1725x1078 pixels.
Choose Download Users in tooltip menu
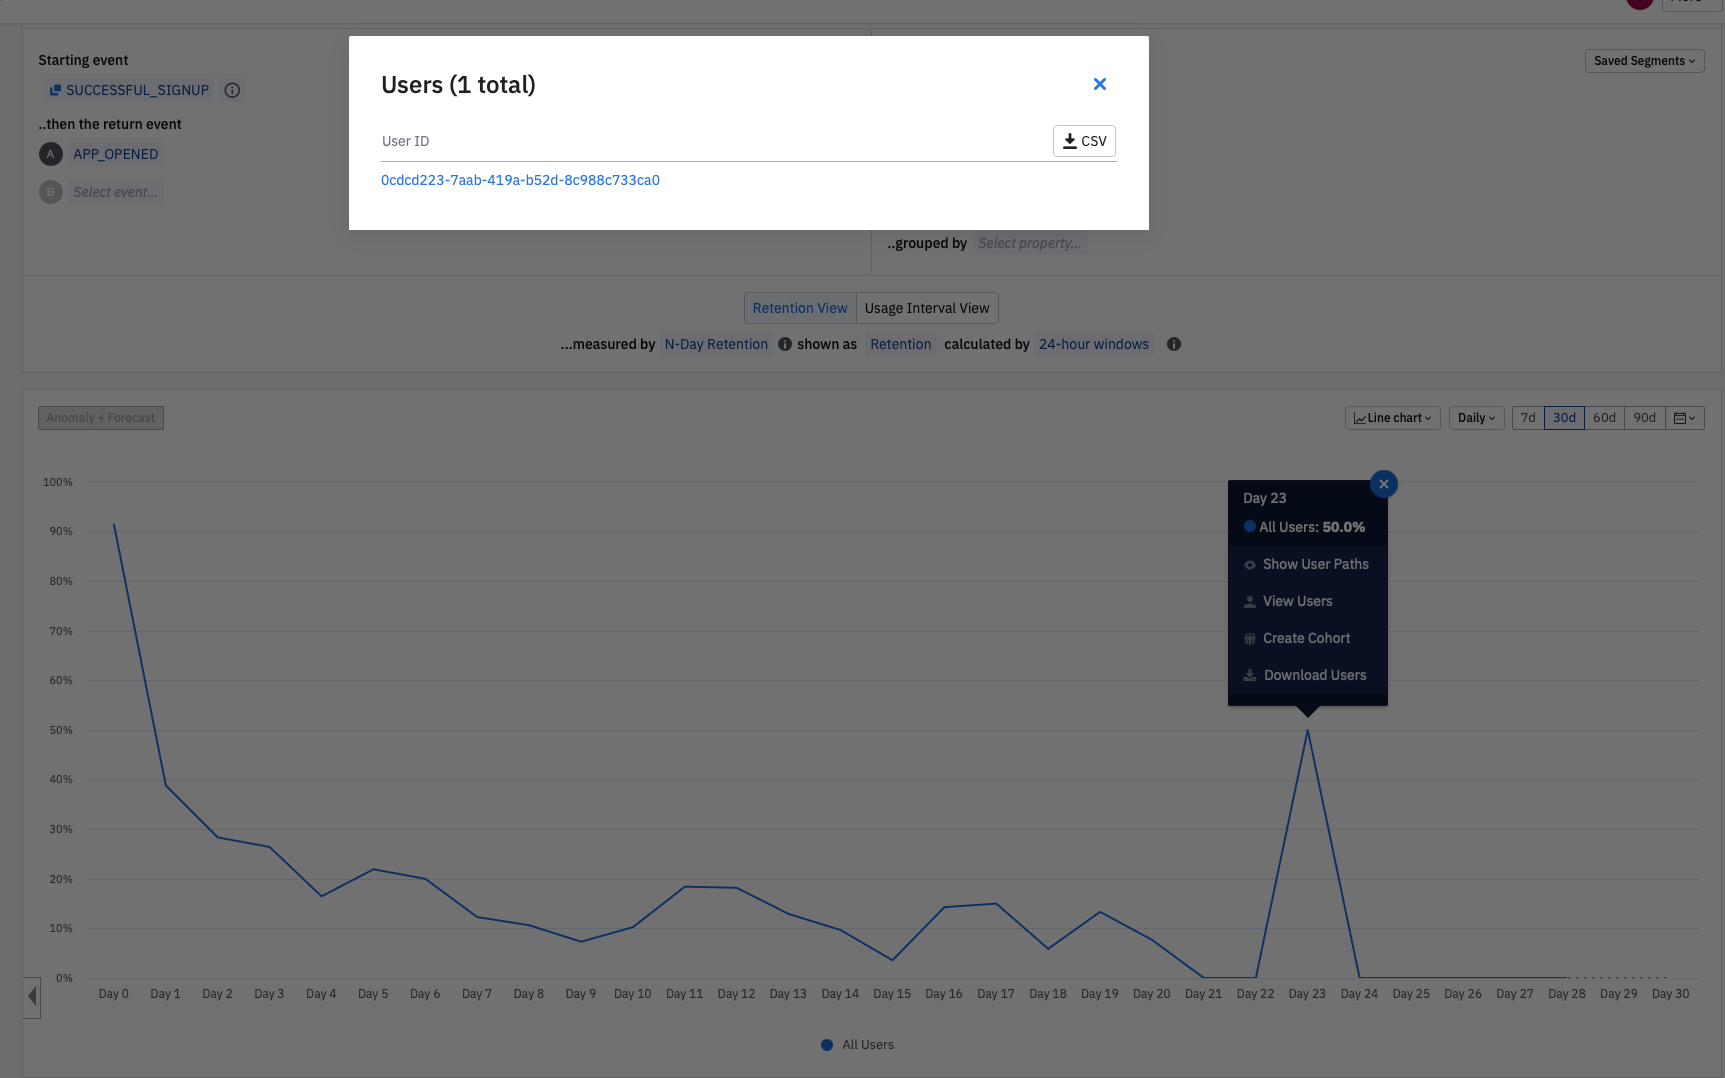[x=1307, y=675]
